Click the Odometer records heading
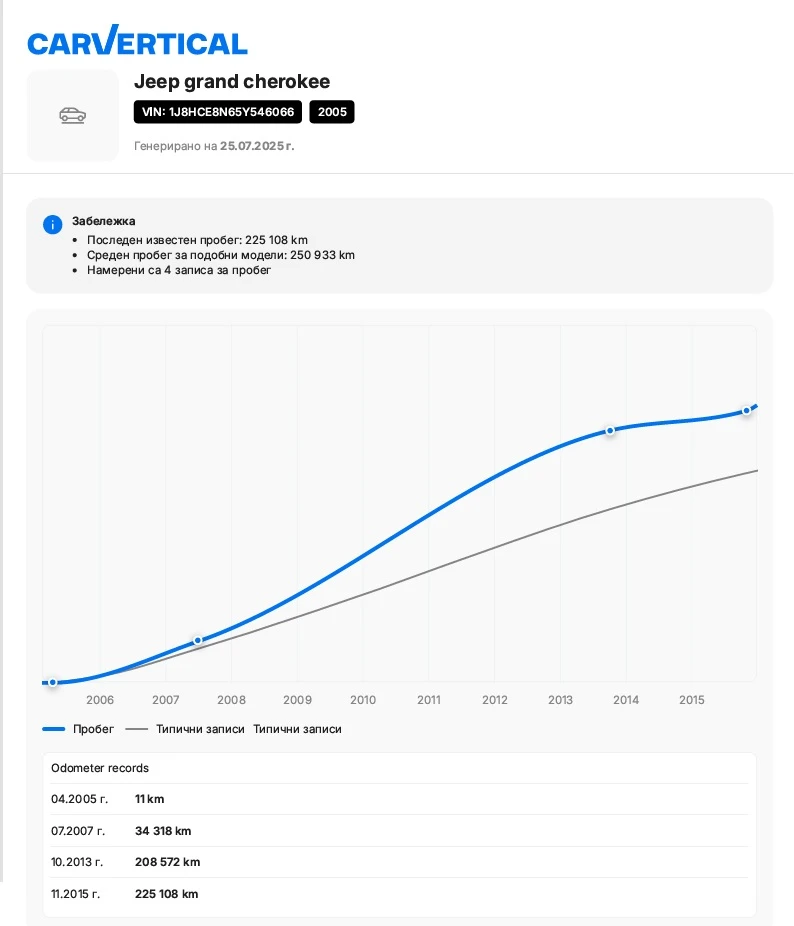Screen dimensions: 794x926 tap(100, 768)
